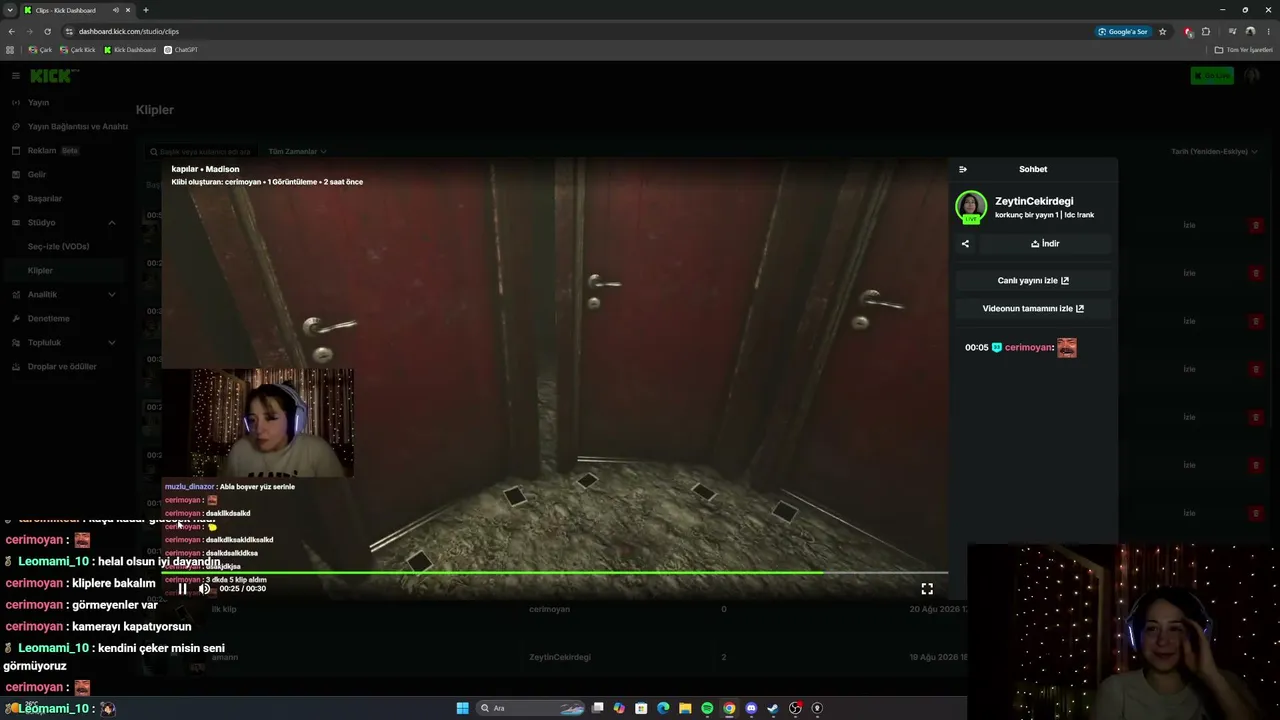1280x720 pixels.
Task: Open Videonun tamamını izle link
Action: point(1033,309)
